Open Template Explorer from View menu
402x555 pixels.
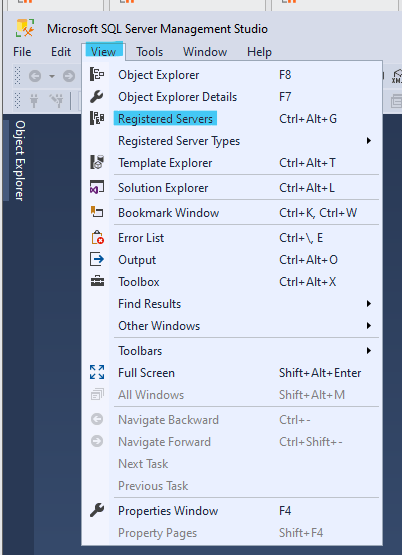232,163
